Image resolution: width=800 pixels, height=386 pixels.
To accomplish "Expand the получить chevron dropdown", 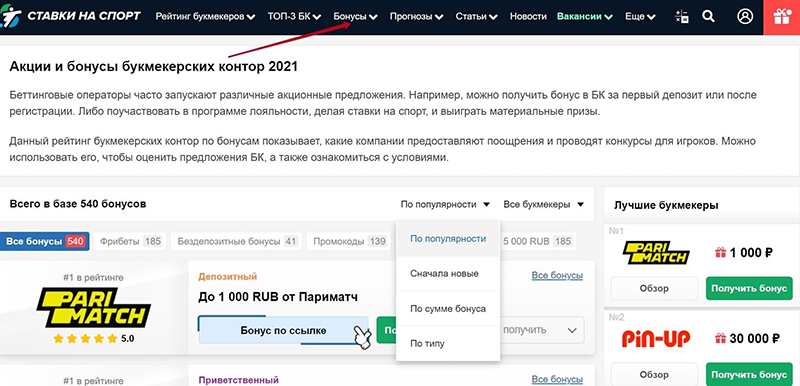I will pos(571,330).
